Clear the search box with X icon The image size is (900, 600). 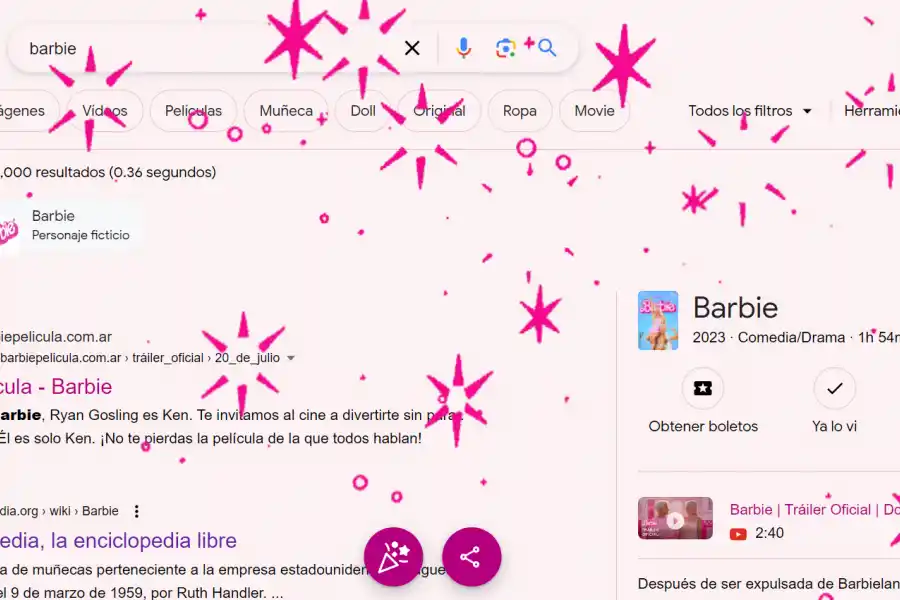412,48
